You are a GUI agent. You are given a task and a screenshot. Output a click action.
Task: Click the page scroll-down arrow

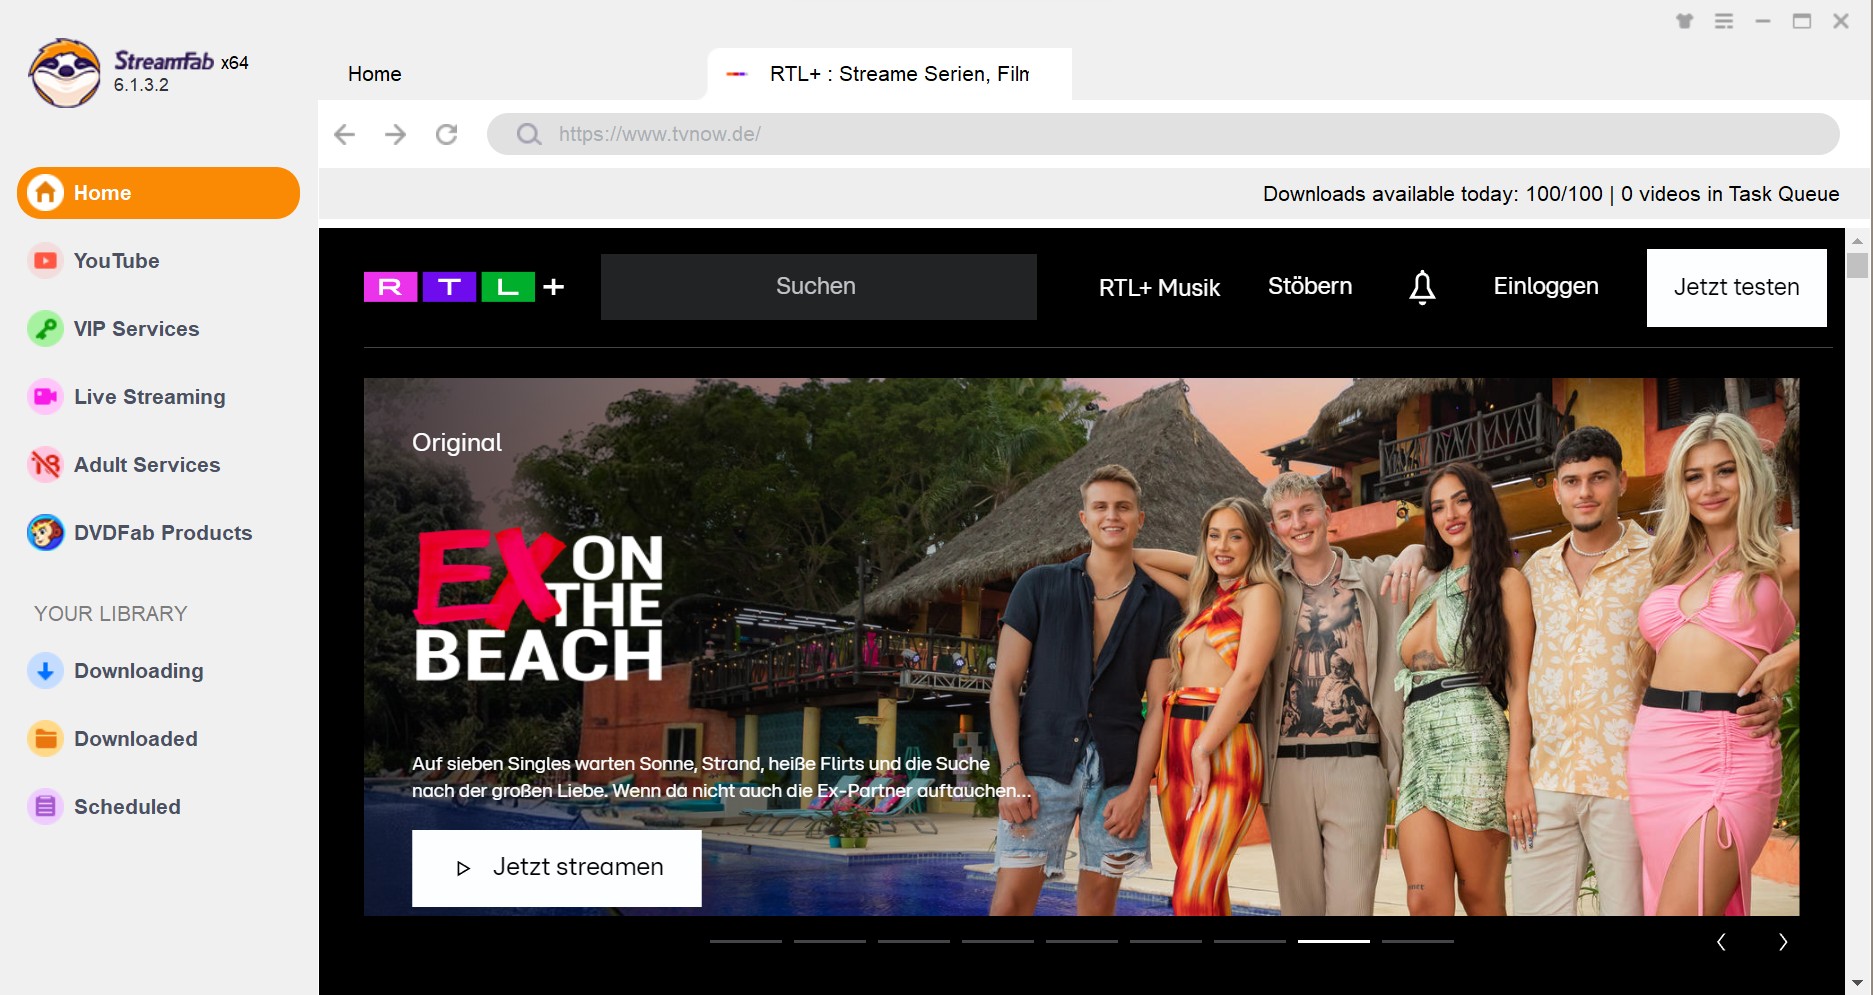click(1857, 983)
